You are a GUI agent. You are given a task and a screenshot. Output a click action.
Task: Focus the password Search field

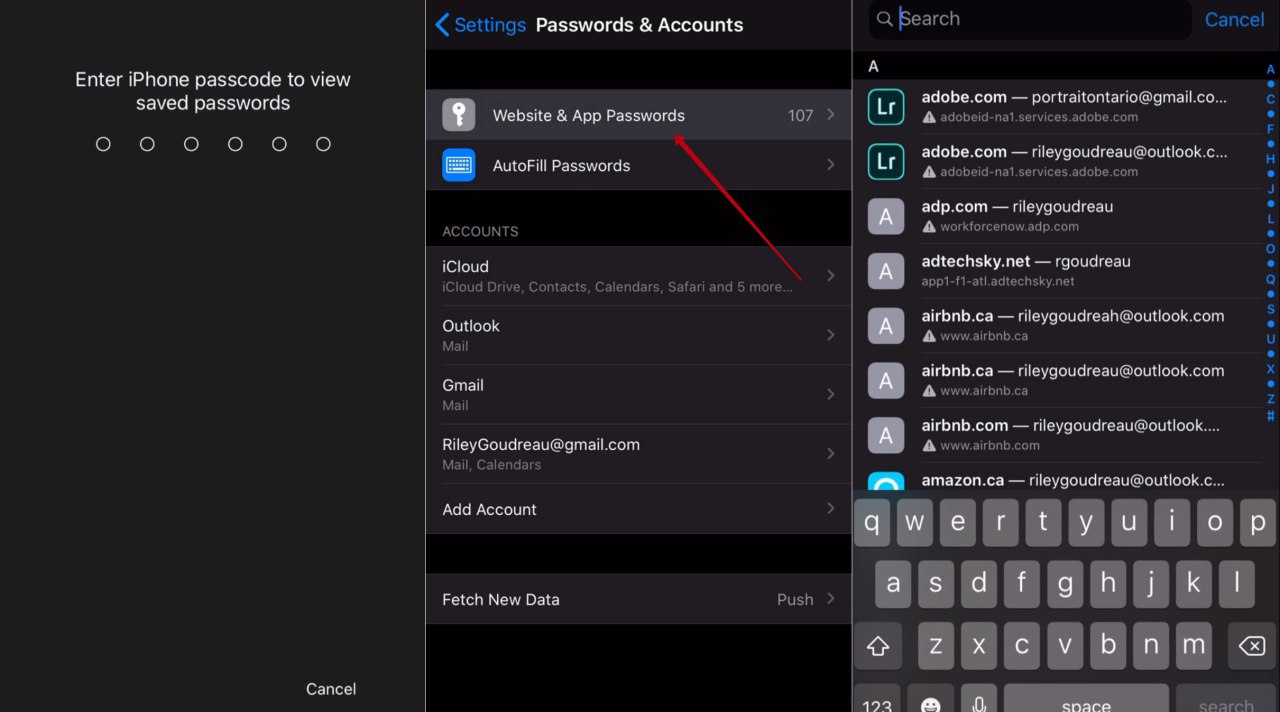coord(1030,19)
